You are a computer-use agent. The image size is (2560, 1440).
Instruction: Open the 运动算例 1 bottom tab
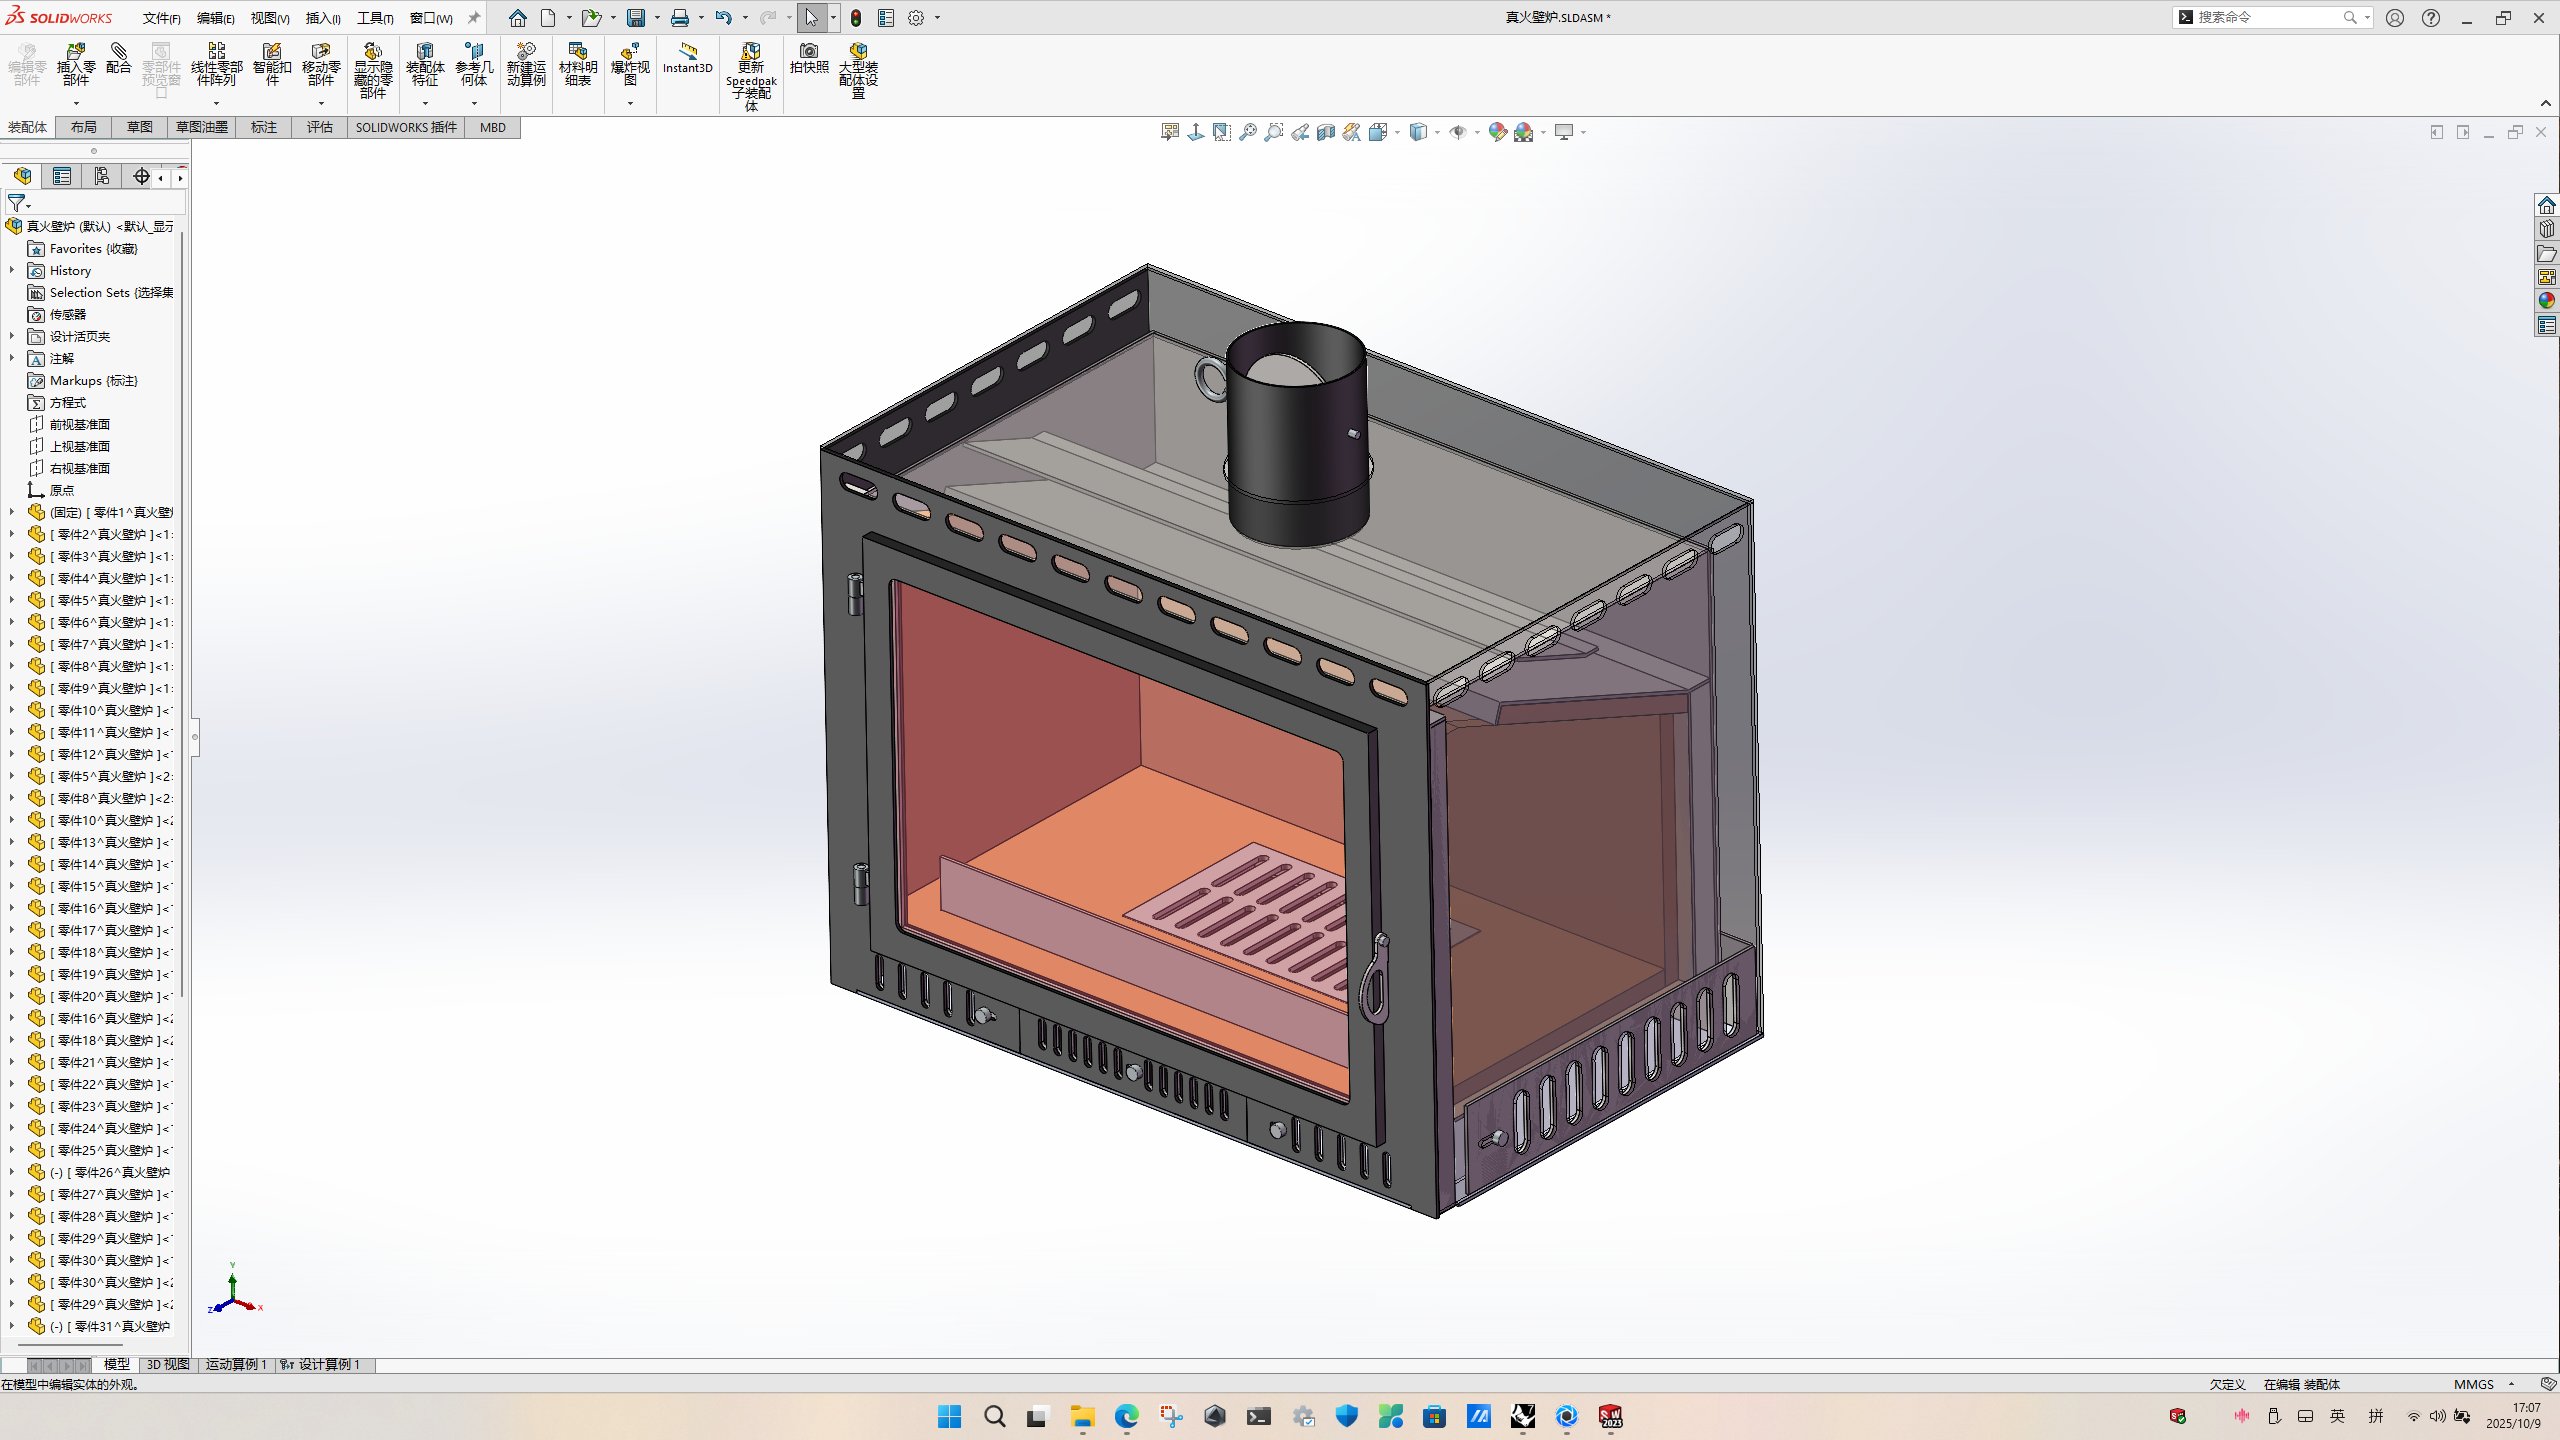point(236,1364)
